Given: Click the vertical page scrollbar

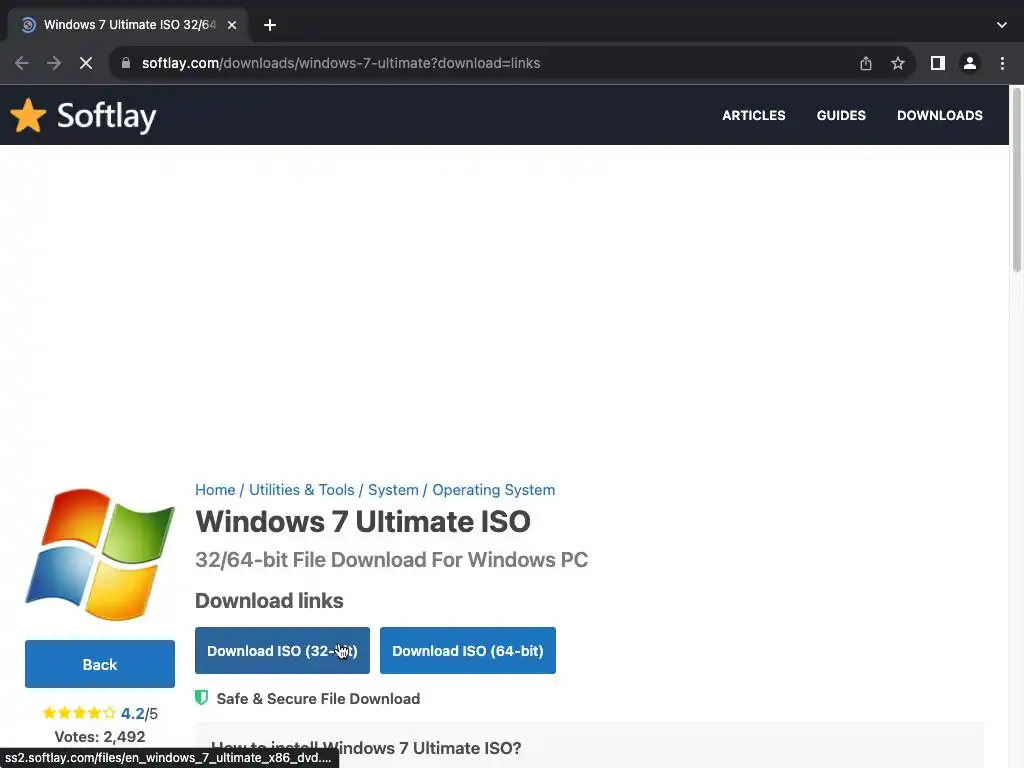Looking at the screenshot, I should 1016,180.
